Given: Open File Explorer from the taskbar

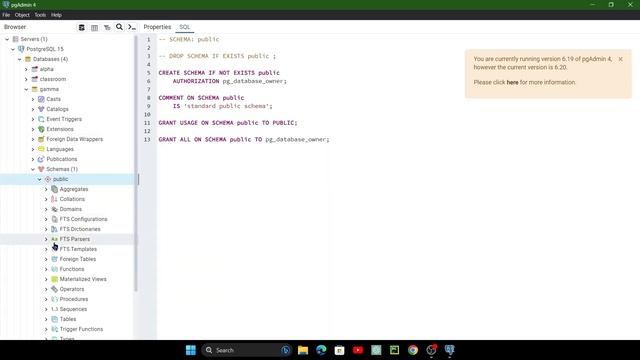Looking at the screenshot, I should [x=303, y=350].
